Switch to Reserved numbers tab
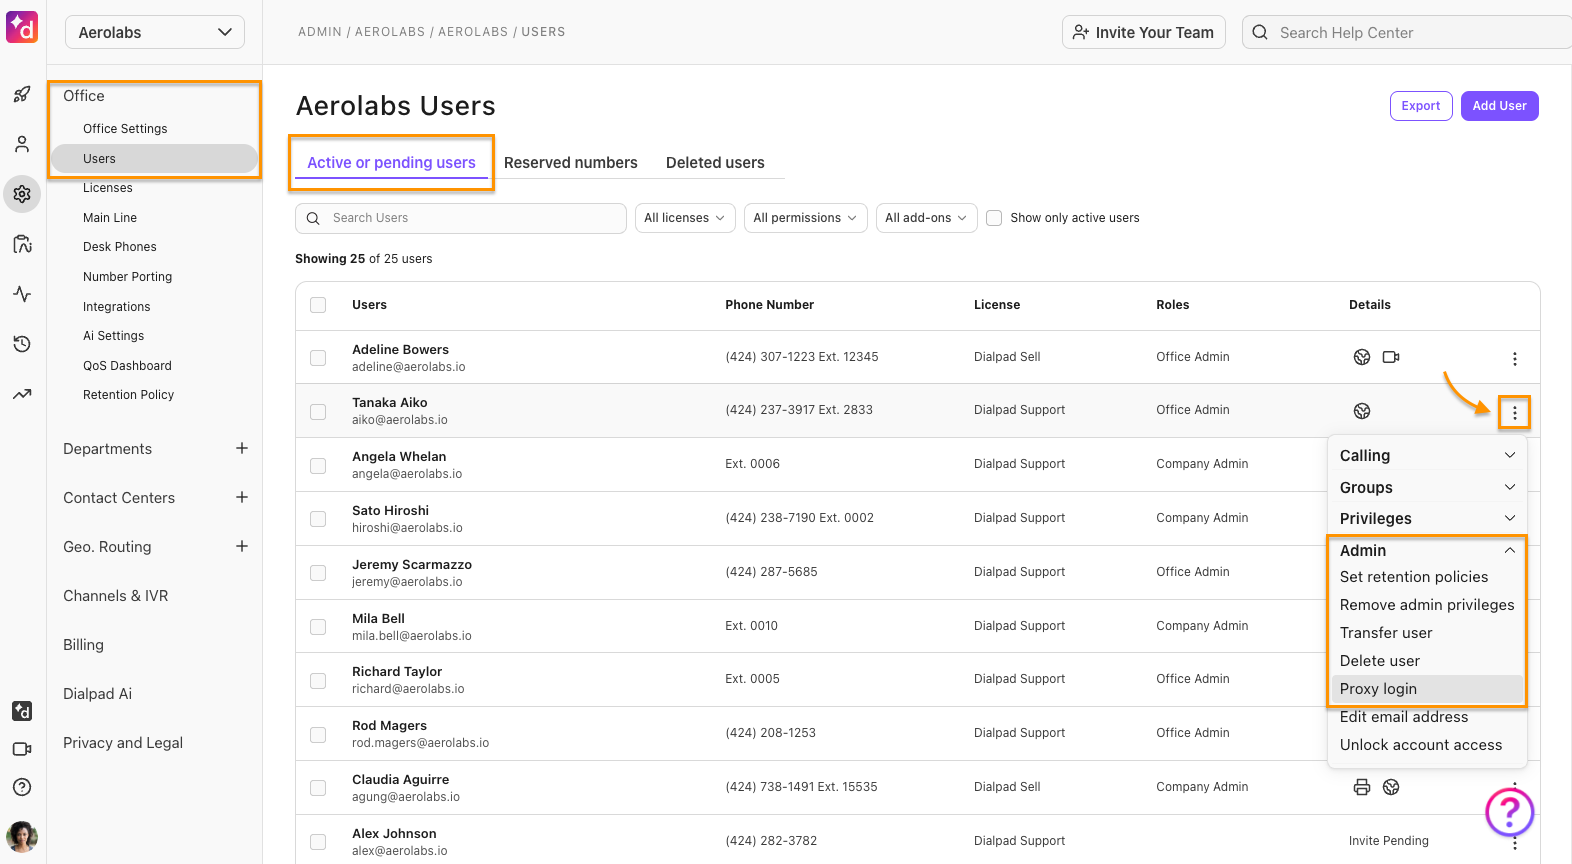 (x=570, y=163)
